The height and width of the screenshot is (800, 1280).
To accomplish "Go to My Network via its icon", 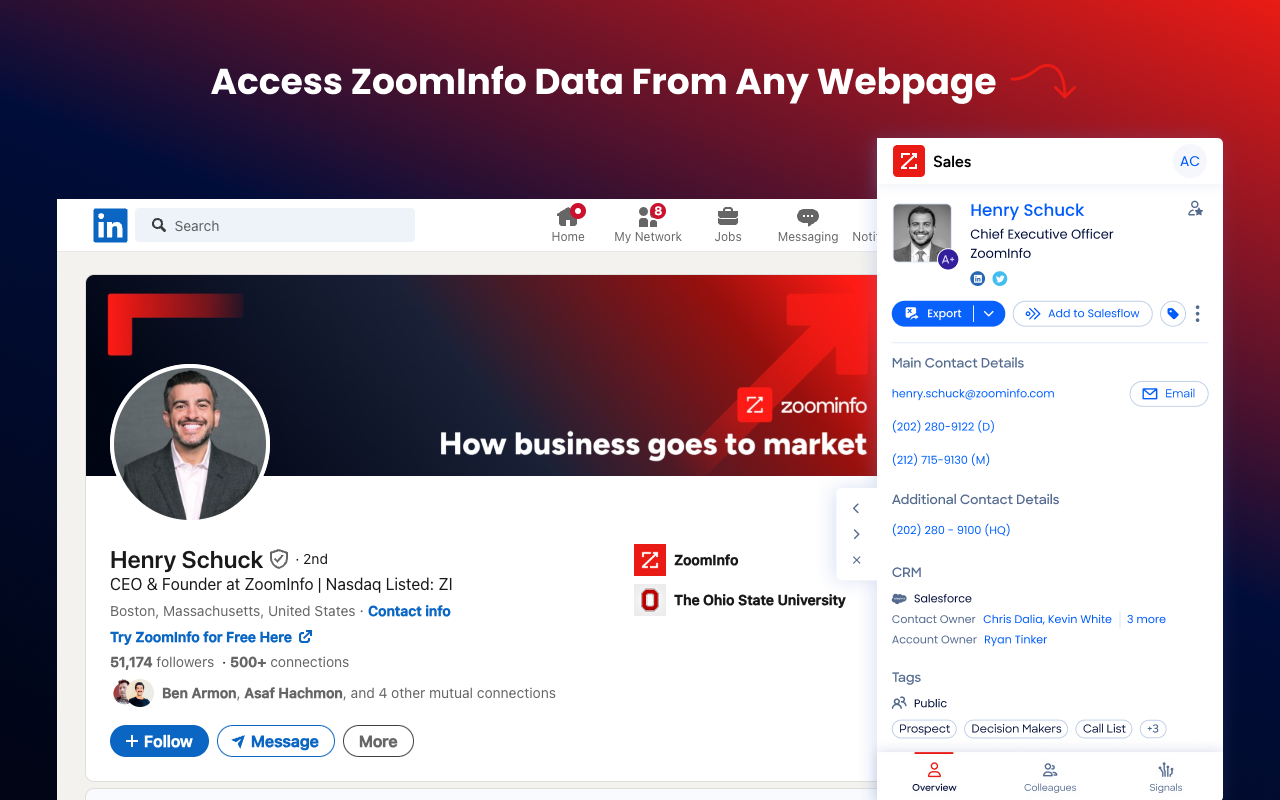I will click(648, 218).
